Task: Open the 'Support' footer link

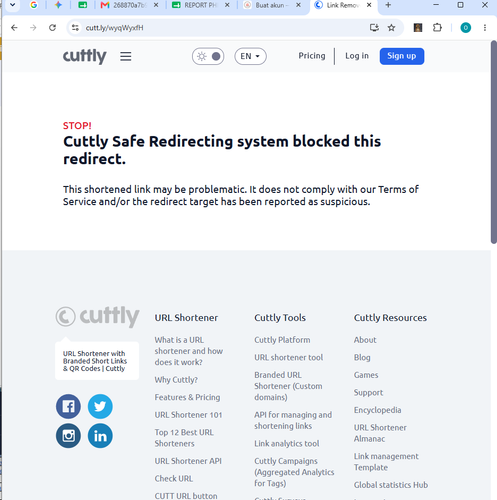Action: click(368, 393)
